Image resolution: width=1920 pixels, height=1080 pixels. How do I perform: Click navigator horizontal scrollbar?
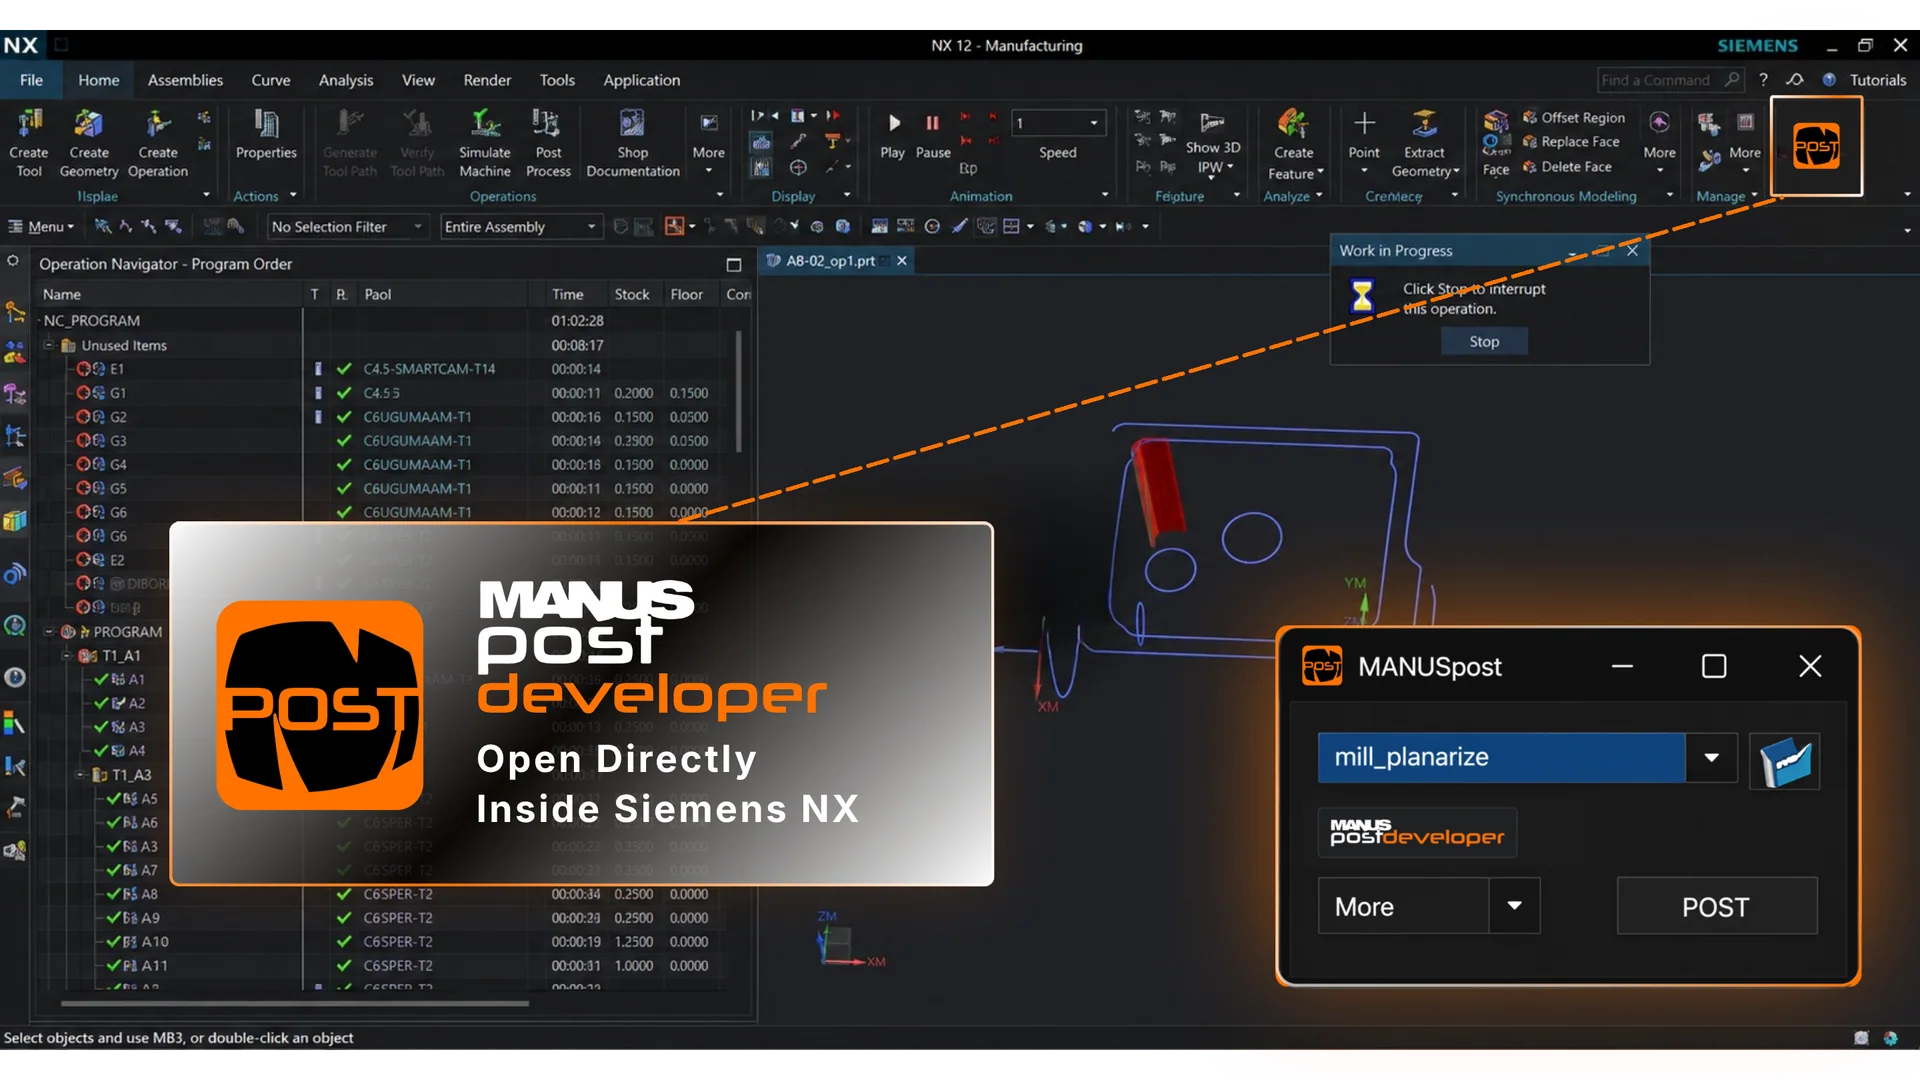pyautogui.click(x=295, y=1003)
